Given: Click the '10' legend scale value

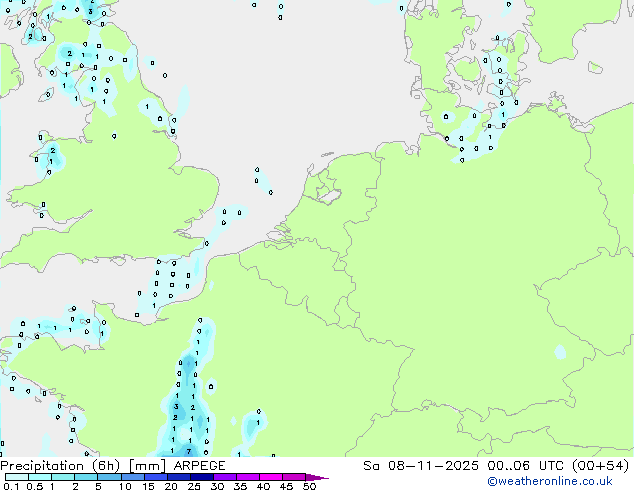Looking at the screenshot, I should (x=125, y=486).
